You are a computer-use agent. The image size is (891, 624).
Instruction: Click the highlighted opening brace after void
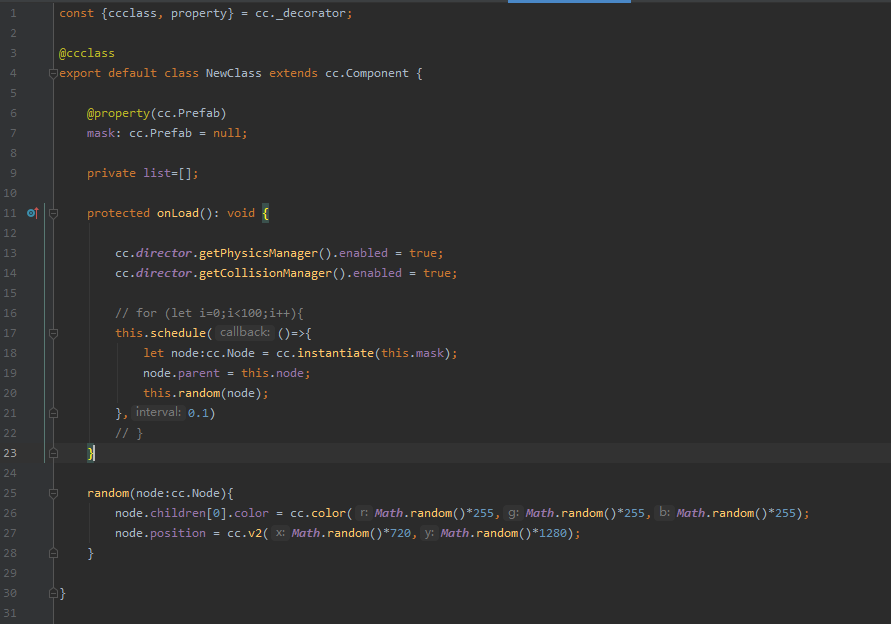point(265,213)
